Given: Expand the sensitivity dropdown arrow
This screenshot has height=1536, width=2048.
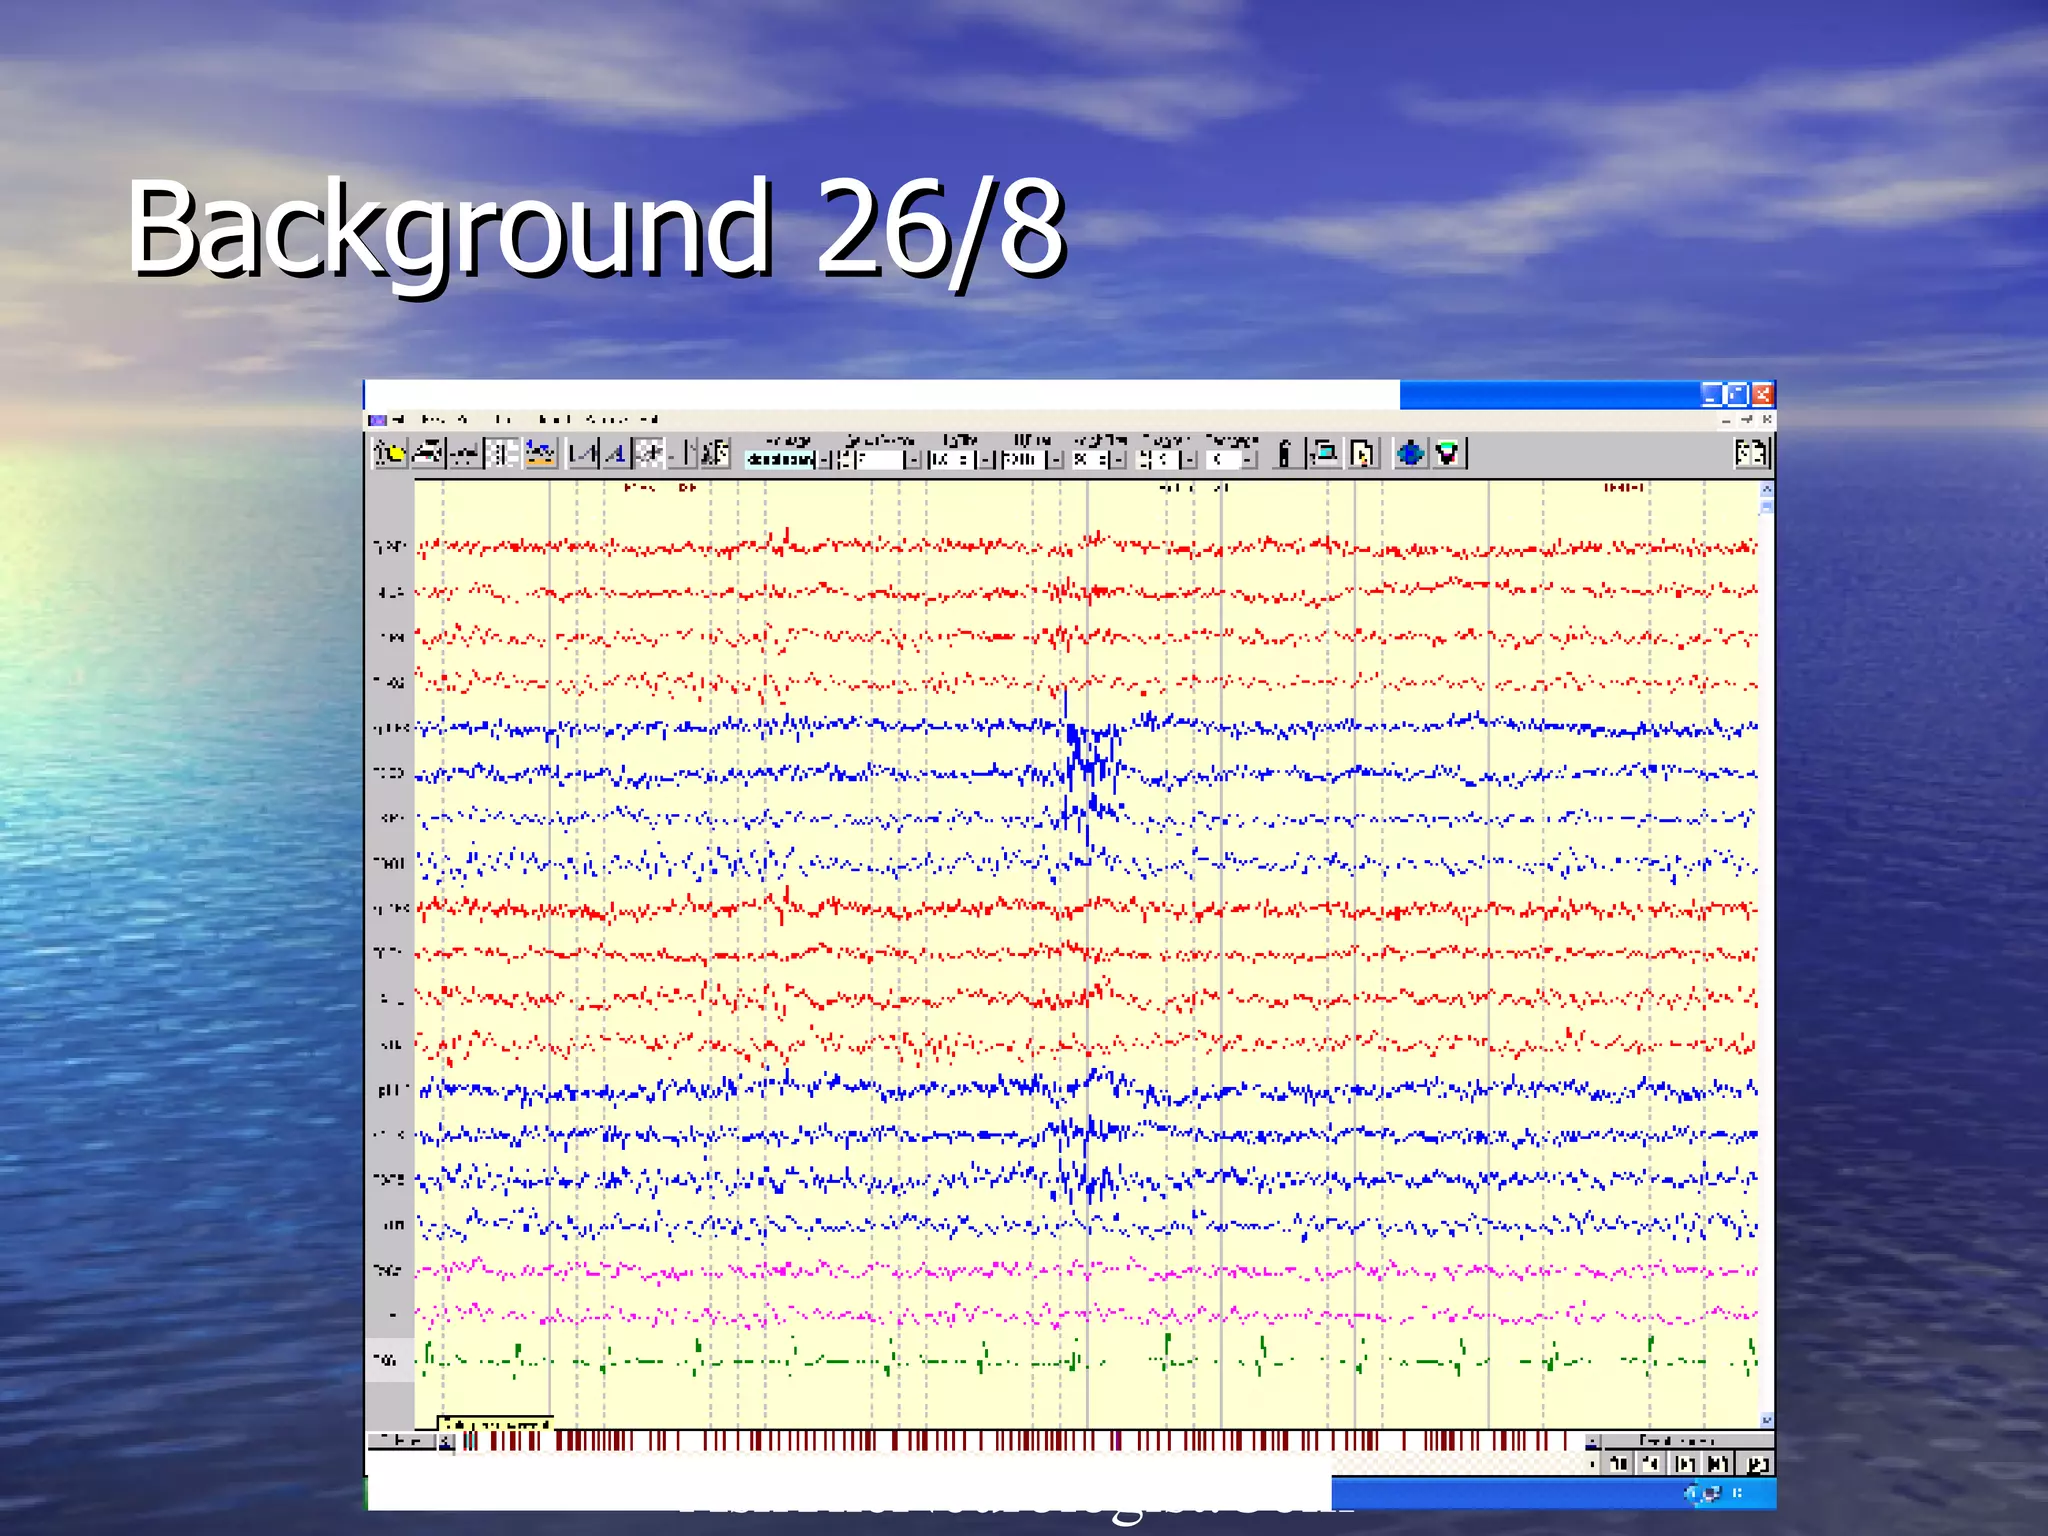Looking at the screenshot, I should point(912,460).
